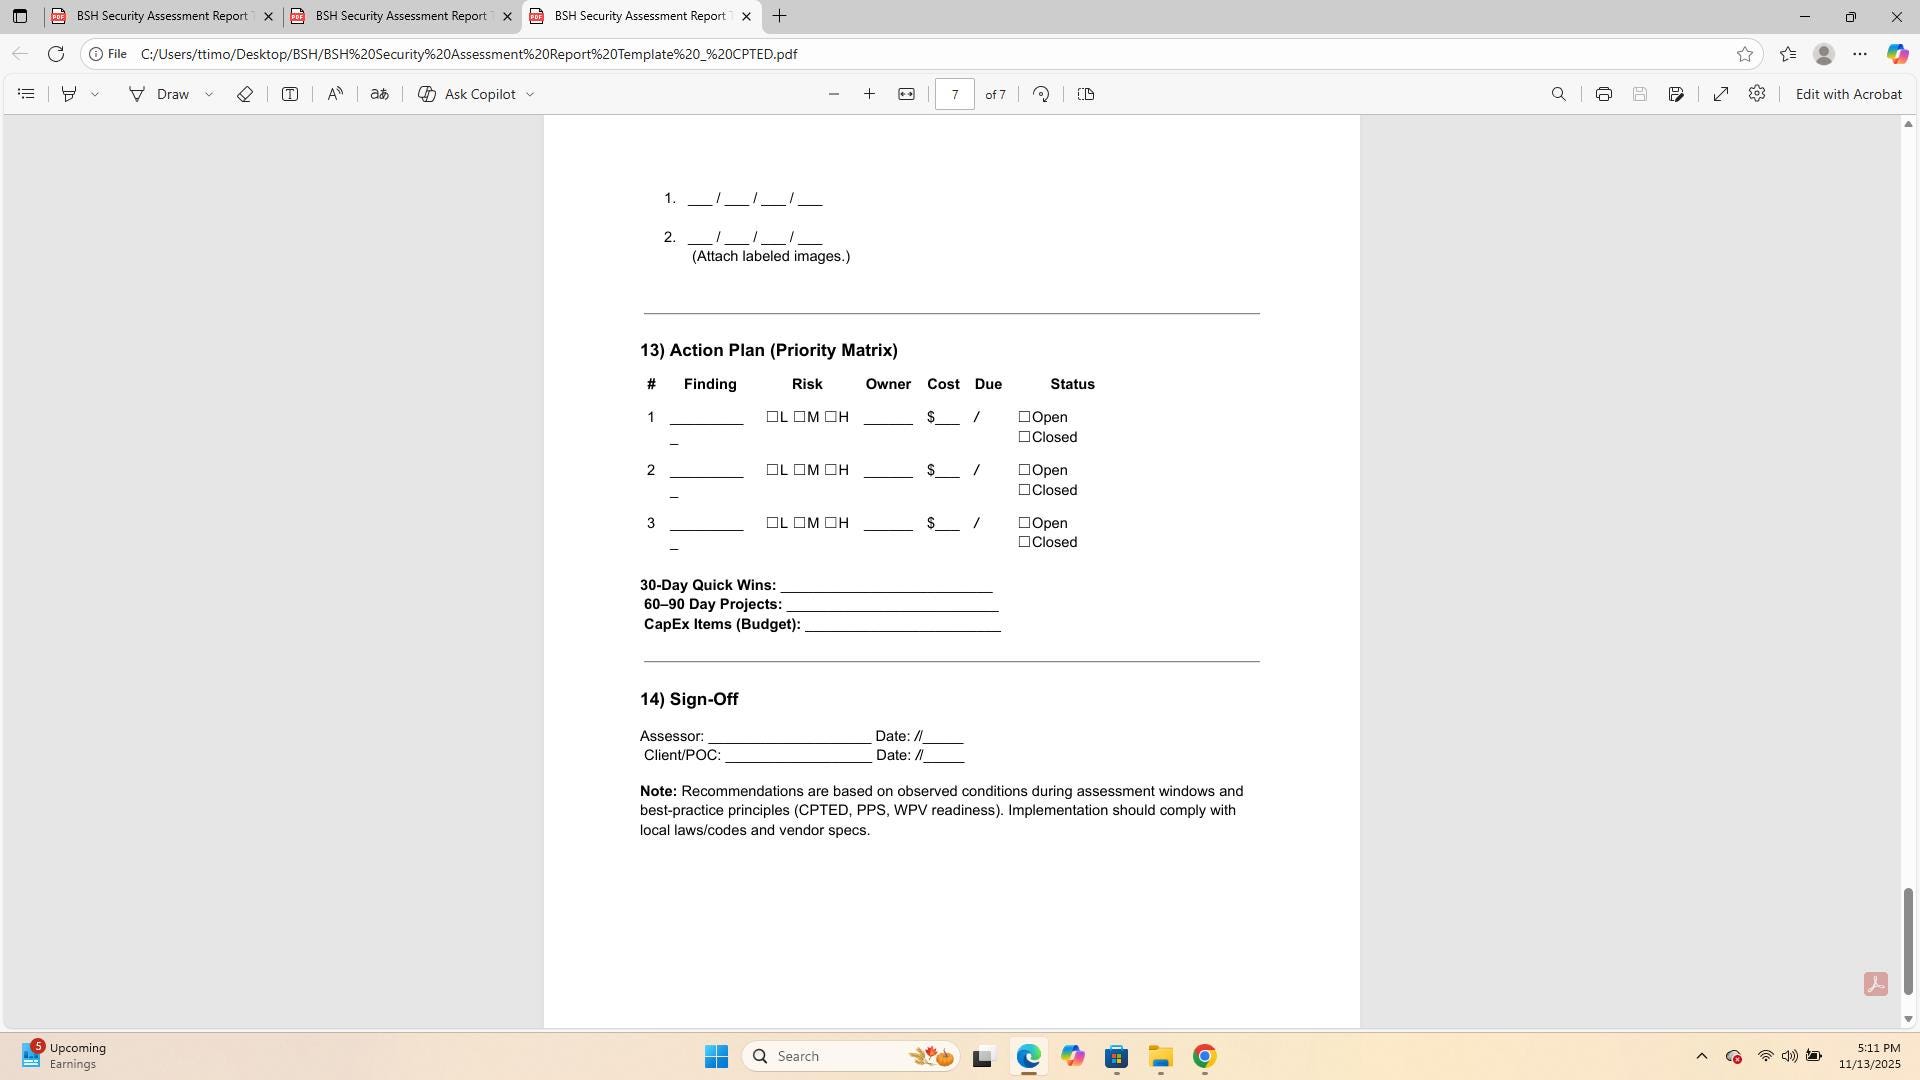Show hidden system tray icons
The image size is (1920, 1080).
click(1701, 1056)
